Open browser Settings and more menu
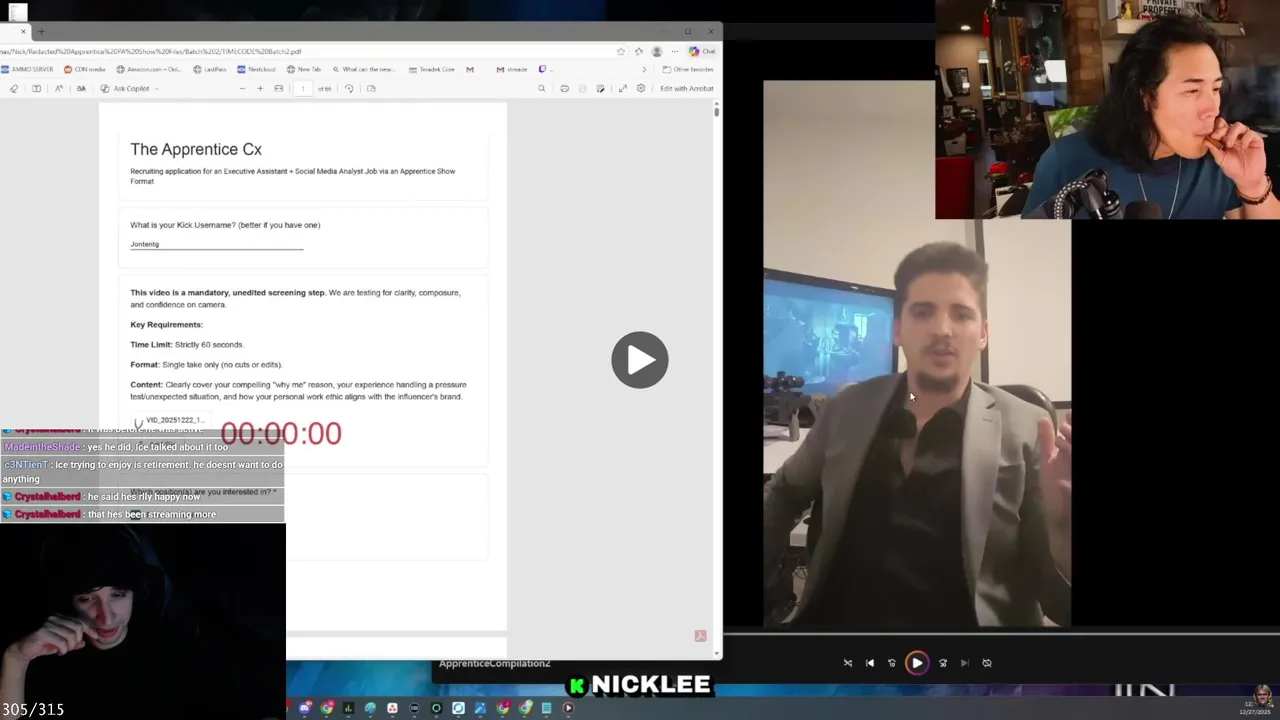Screen dimensions: 1280x720 coord(675,51)
